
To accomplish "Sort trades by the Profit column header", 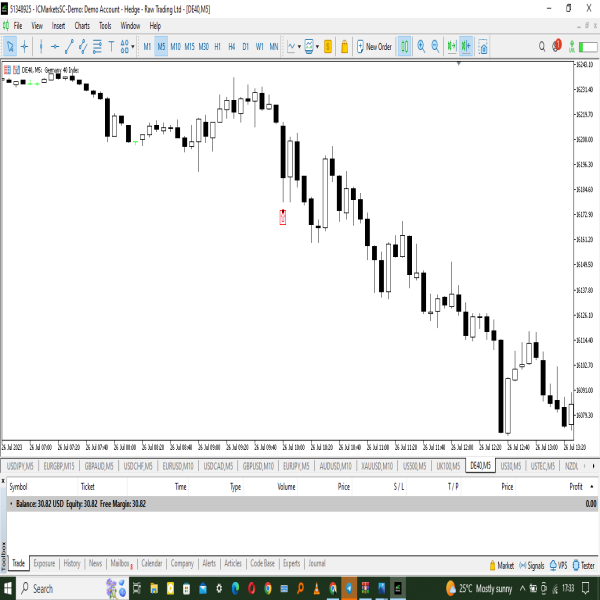I will point(576,487).
